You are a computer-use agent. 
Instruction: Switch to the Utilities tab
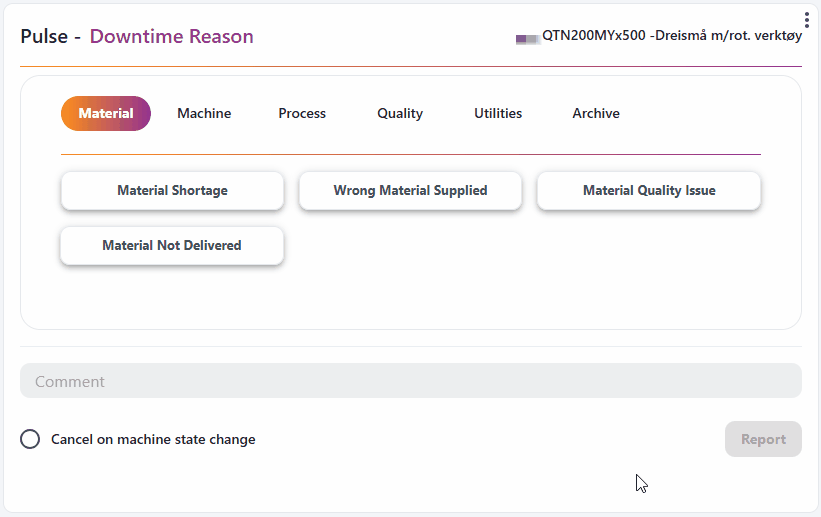click(x=498, y=114)
